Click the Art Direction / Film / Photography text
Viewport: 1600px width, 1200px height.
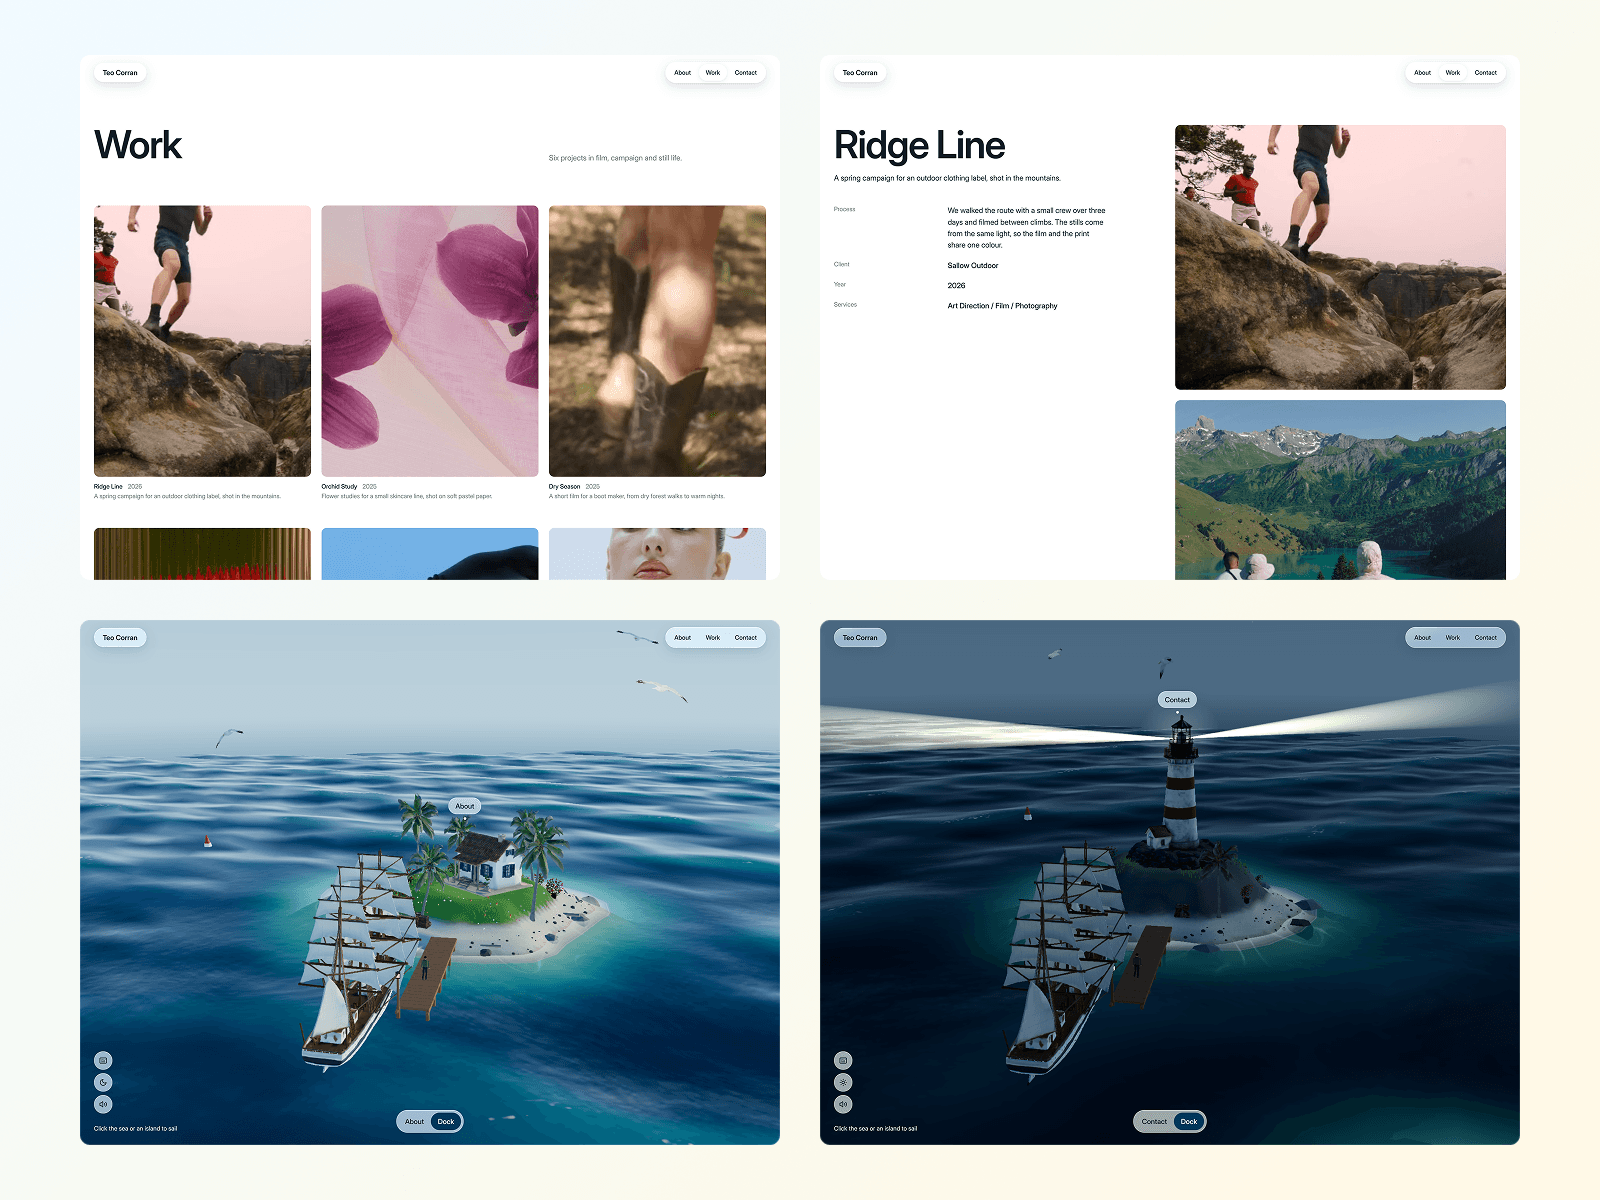click(1002, 306)
